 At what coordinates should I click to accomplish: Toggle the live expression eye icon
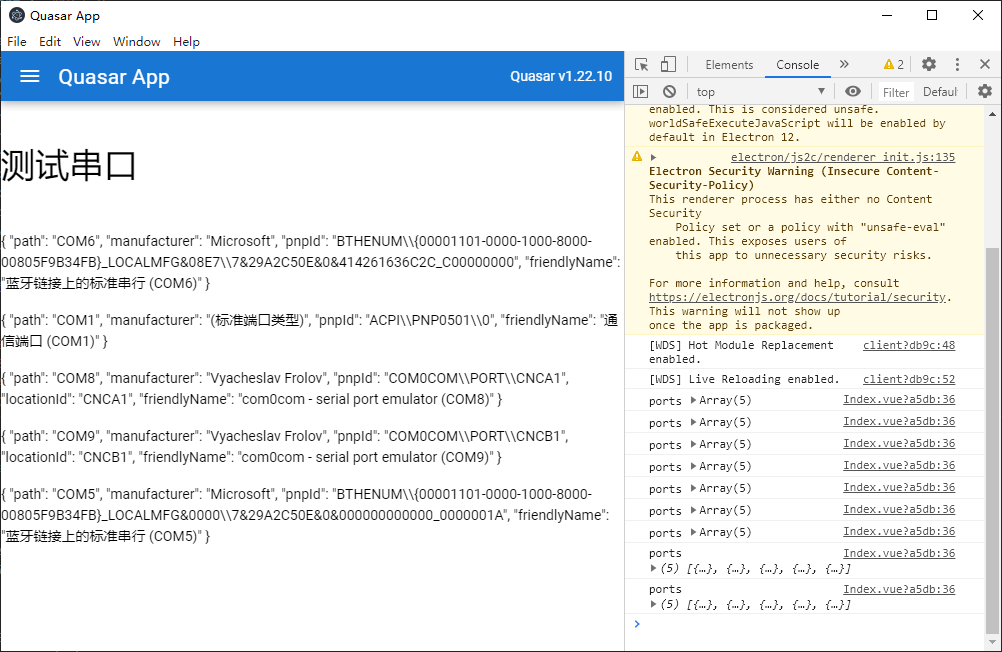pos(852,91)
